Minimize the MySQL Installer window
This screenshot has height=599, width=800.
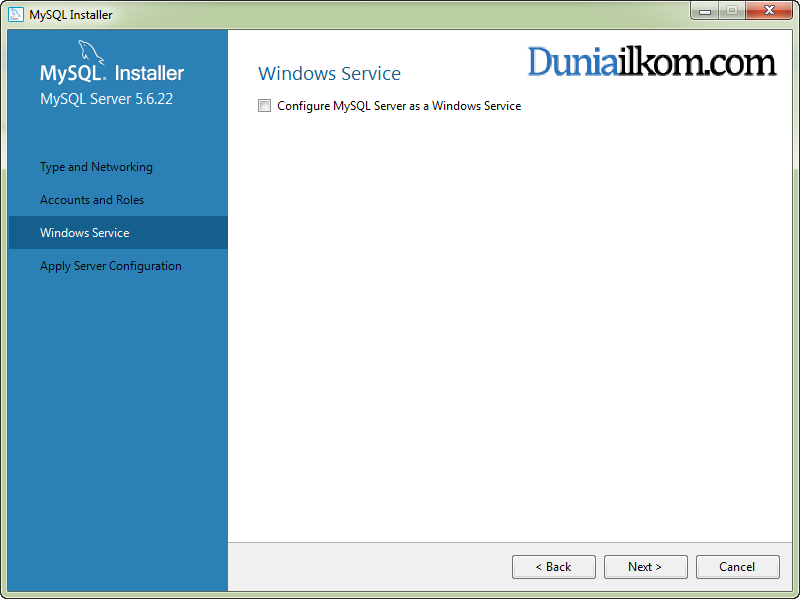(705, 11)
